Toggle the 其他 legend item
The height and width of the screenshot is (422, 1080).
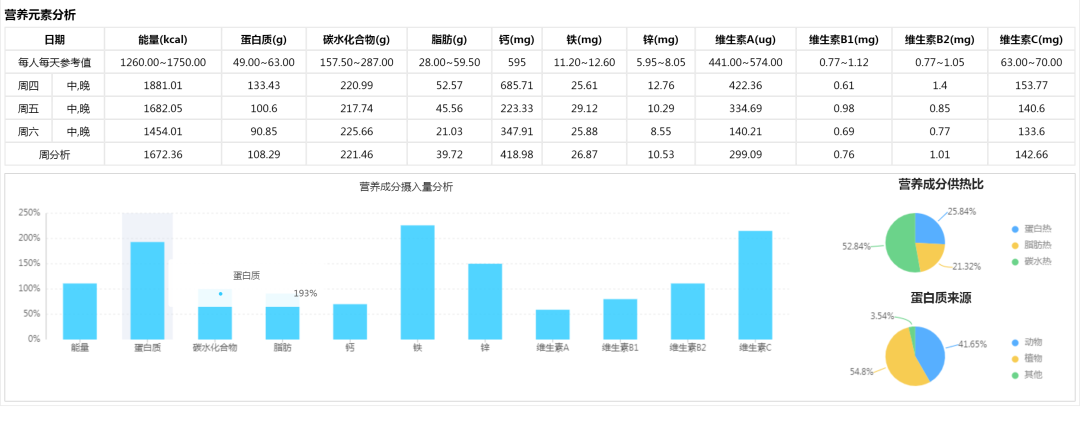coord(1026,375)
